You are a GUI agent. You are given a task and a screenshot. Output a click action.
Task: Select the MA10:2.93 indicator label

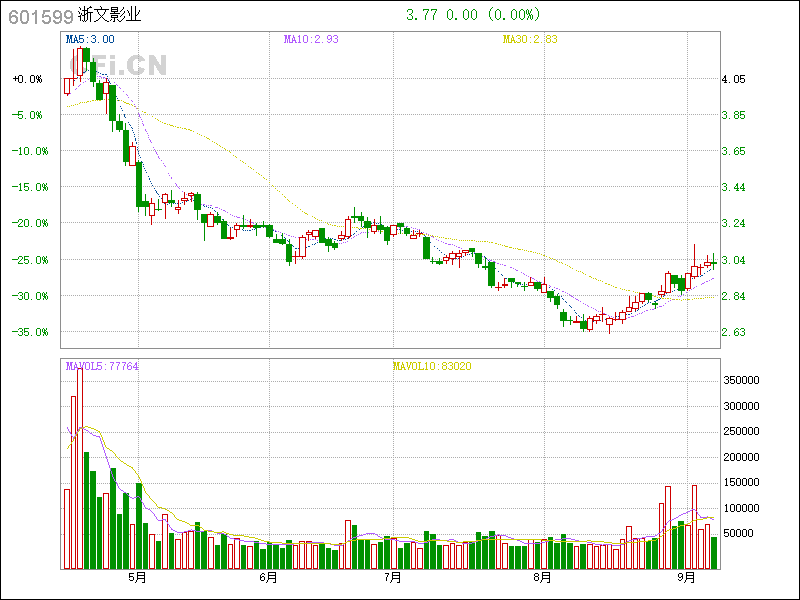[x=311, y=39]
